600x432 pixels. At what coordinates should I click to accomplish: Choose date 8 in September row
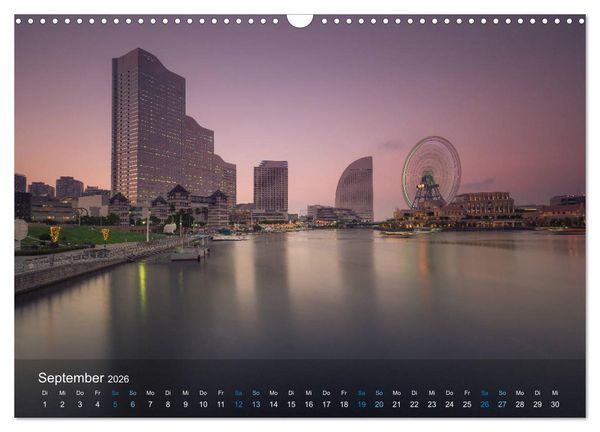168,404
